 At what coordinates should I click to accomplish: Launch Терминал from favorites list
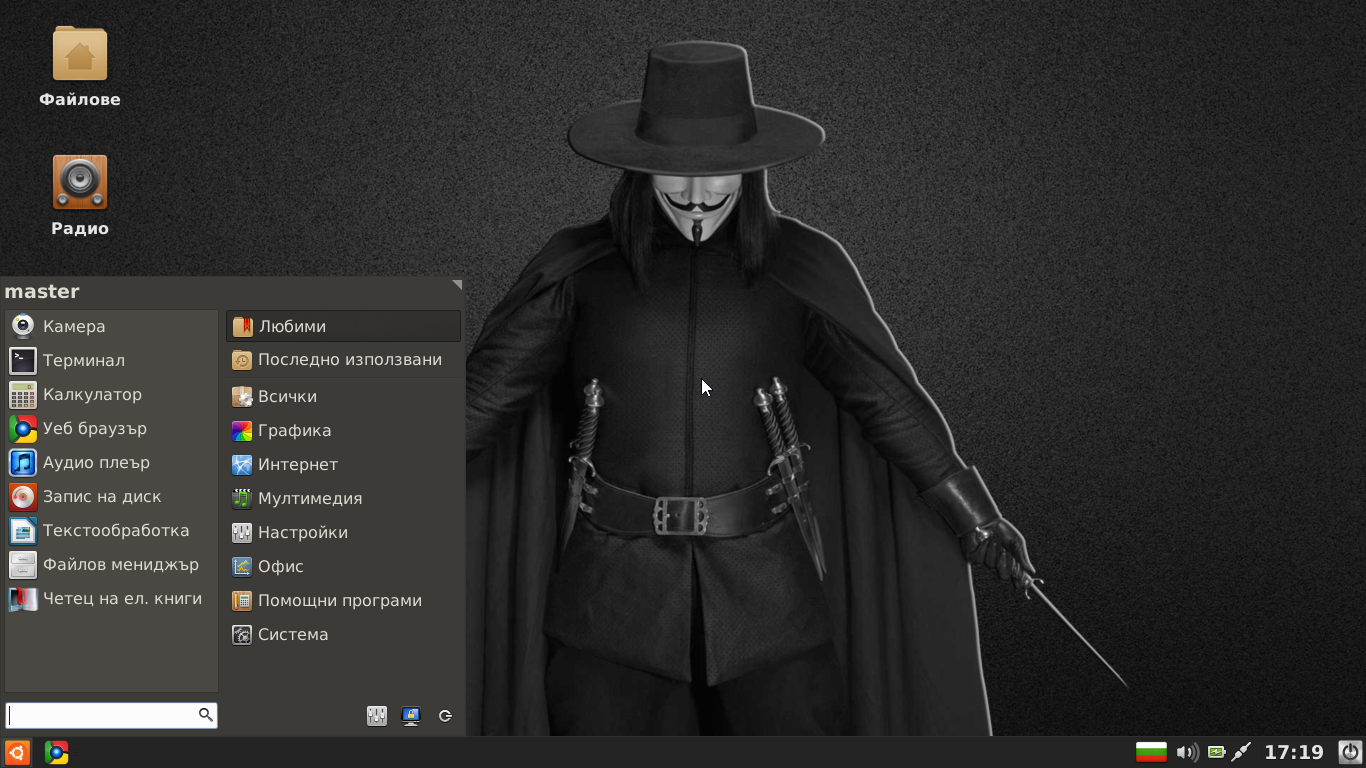coord(111,360)
